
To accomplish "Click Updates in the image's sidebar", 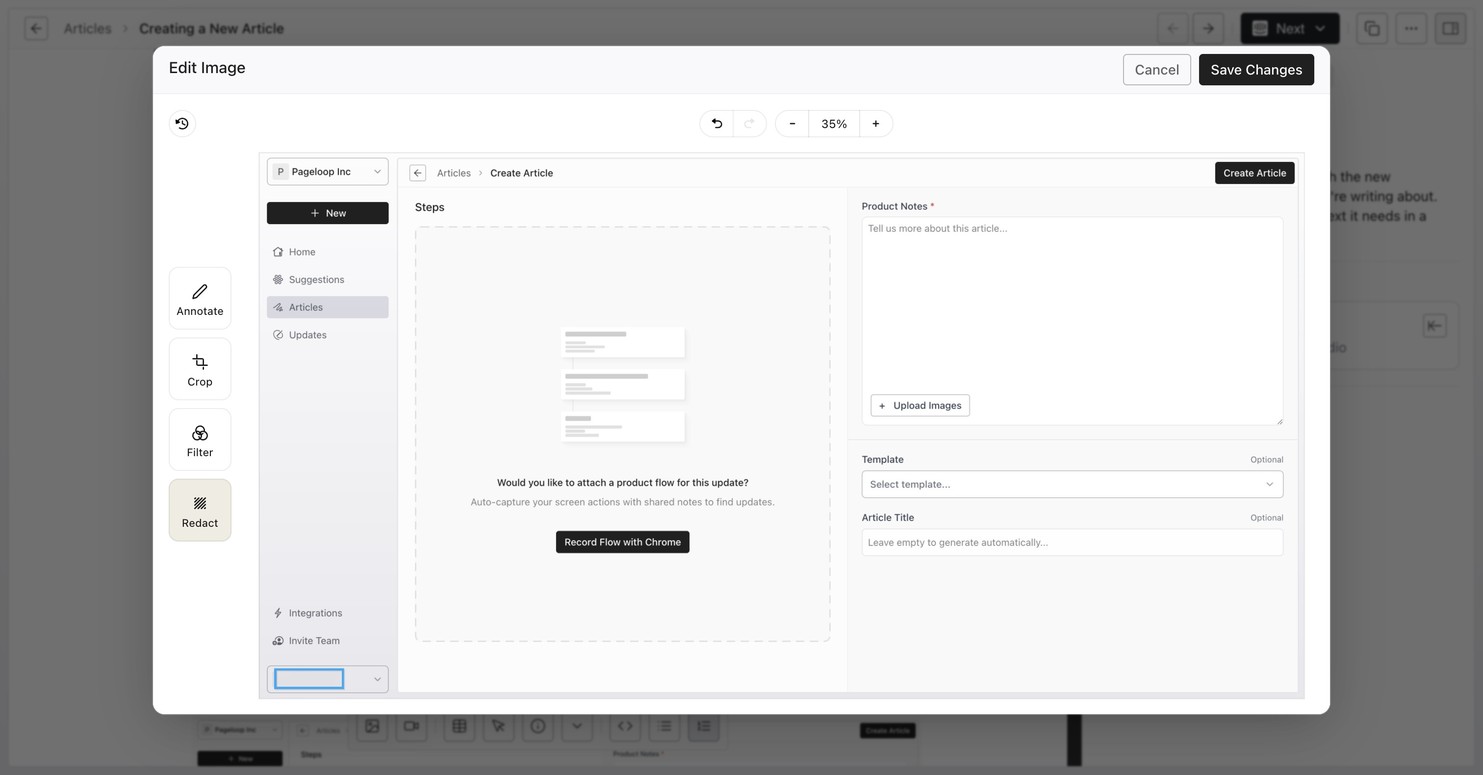I will pos(328,335).
